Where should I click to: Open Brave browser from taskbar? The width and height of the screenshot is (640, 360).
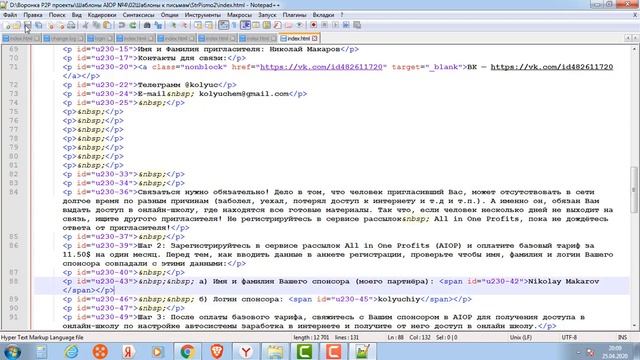tap(217, 351)
